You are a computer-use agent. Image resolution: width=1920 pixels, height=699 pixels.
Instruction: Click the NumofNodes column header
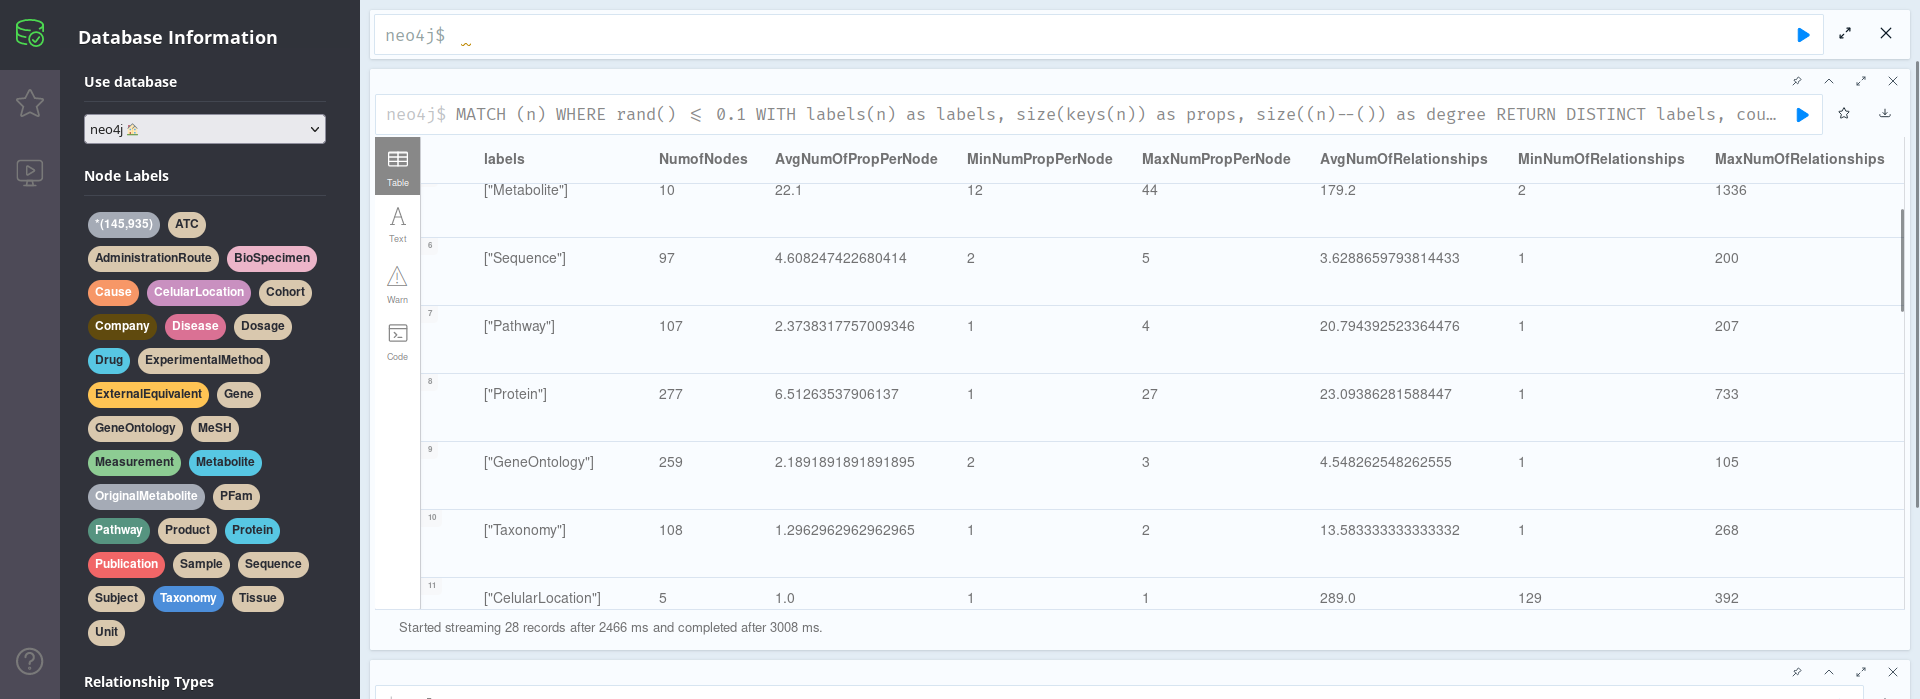pyautogui.click(x=703, y=159)
